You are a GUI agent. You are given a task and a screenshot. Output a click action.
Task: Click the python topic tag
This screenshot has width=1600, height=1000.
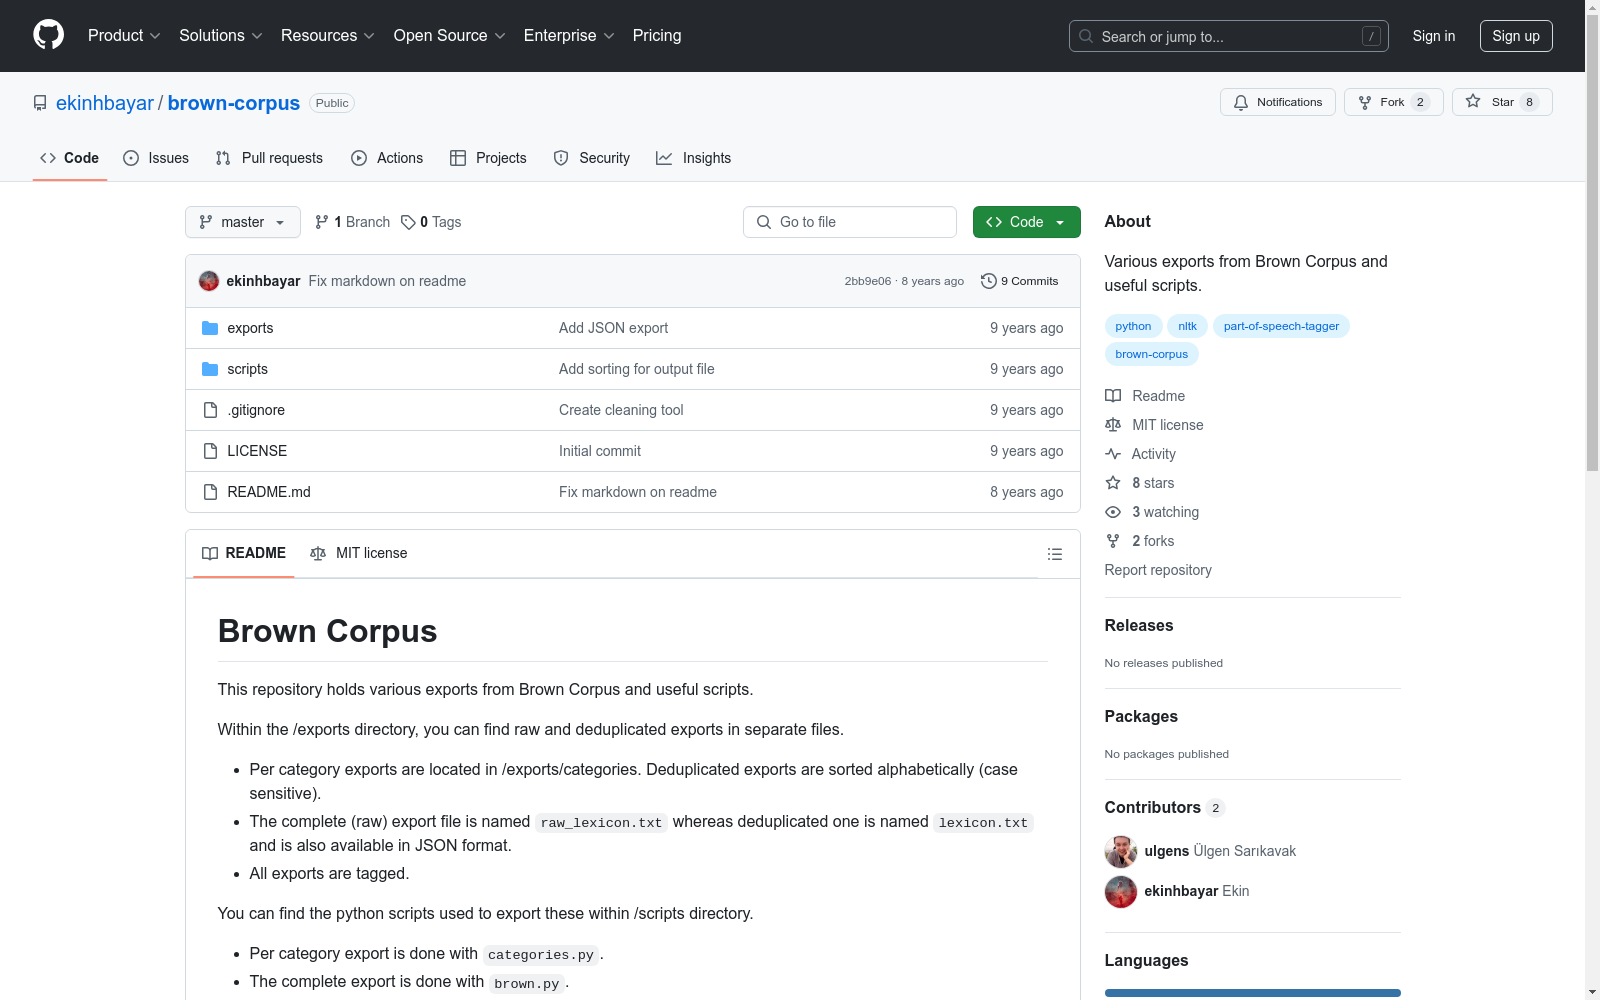pyautogui.click(x=1133, y=326)
